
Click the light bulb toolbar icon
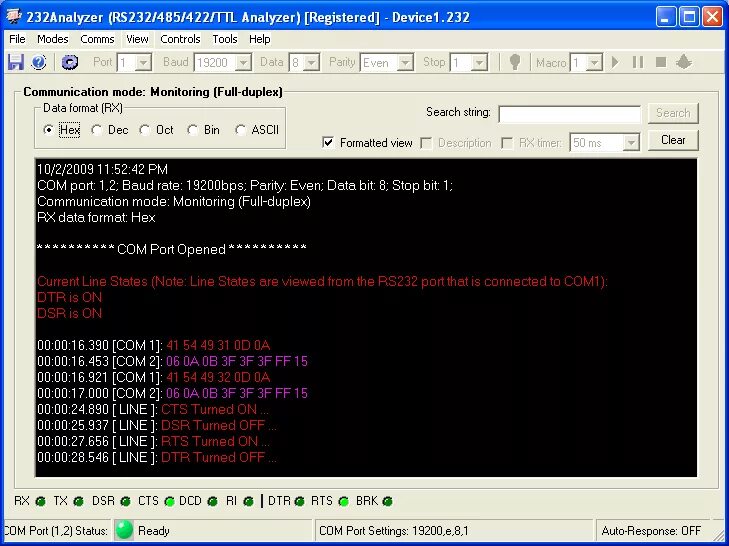pos(515,62)
